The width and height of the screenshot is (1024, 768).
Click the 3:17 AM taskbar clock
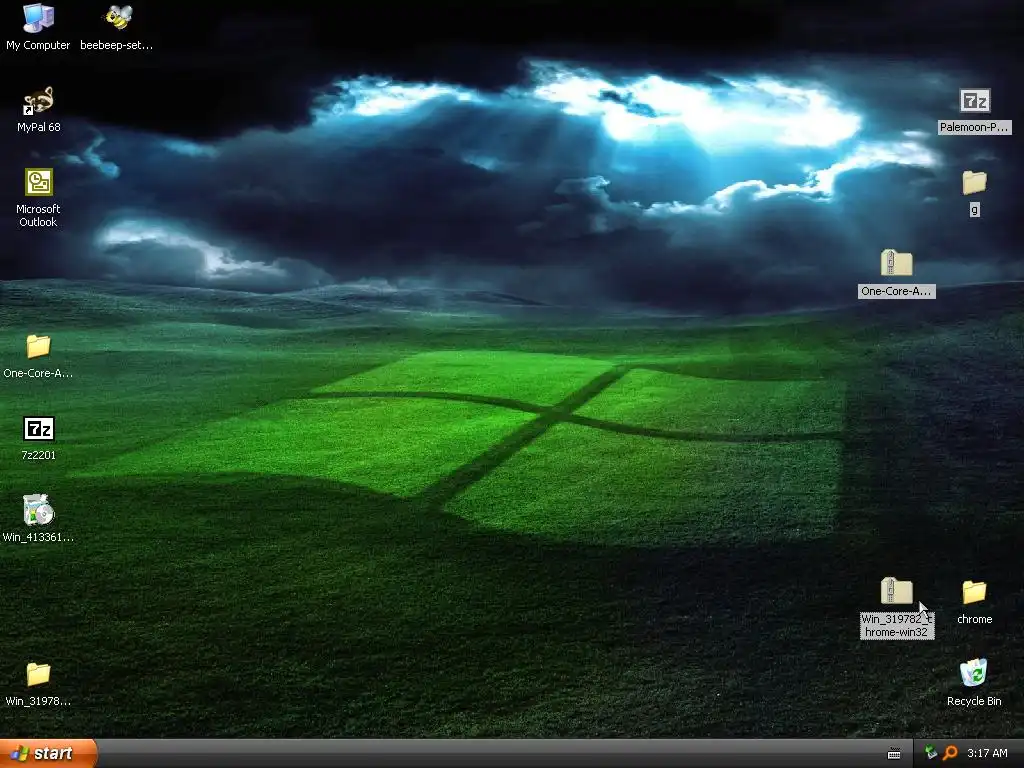(x=987, y=753)
